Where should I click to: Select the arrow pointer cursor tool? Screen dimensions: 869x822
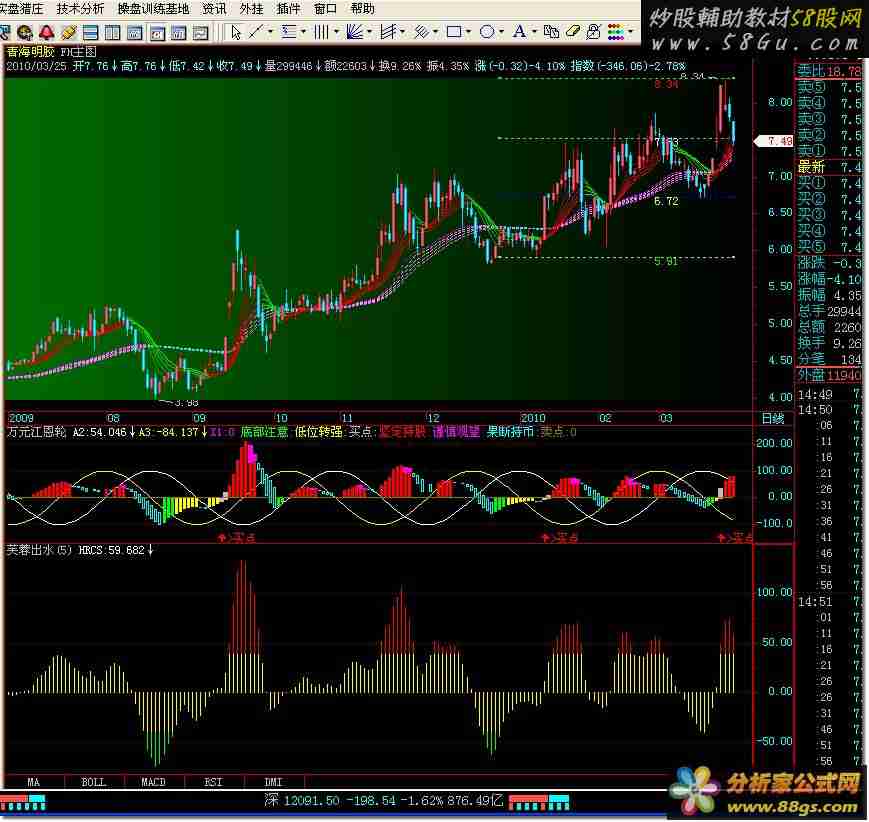[236, 32]
